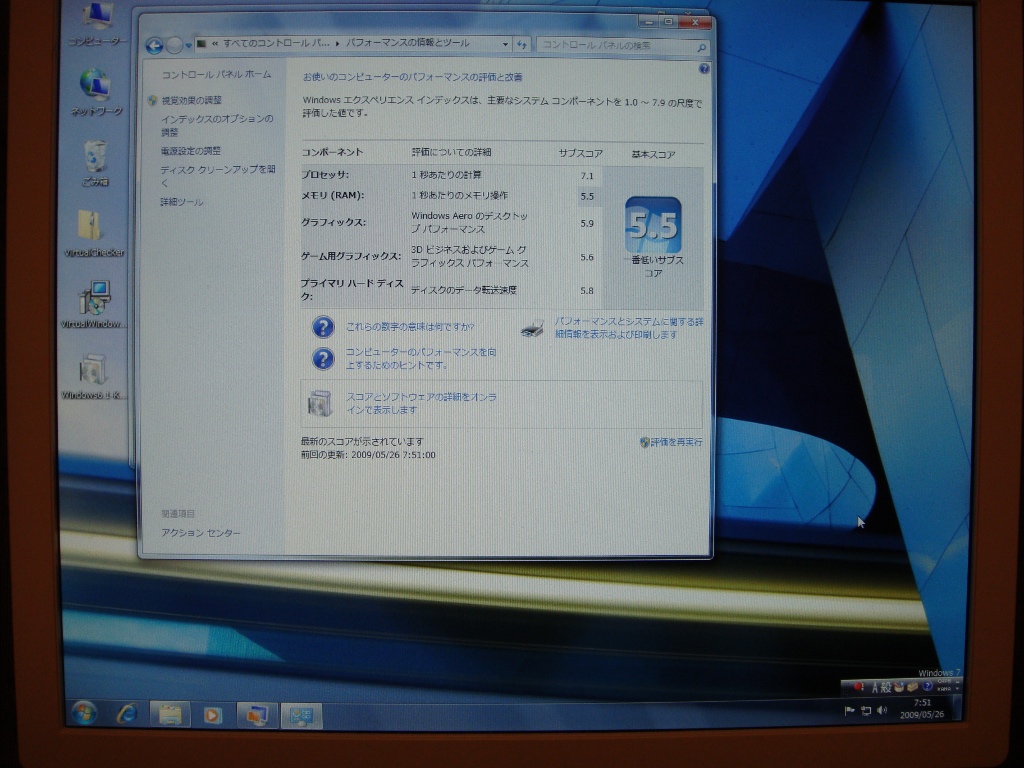Click これらの数字の意味は何ですか link
Screen dimensions: 1024x768
pyautogui.click(x=409, y=327)
